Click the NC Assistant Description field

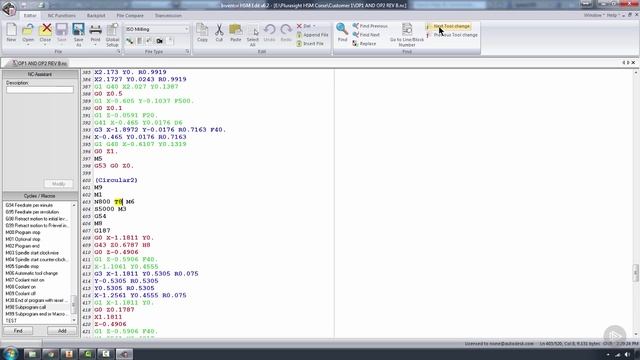[40, 89]
